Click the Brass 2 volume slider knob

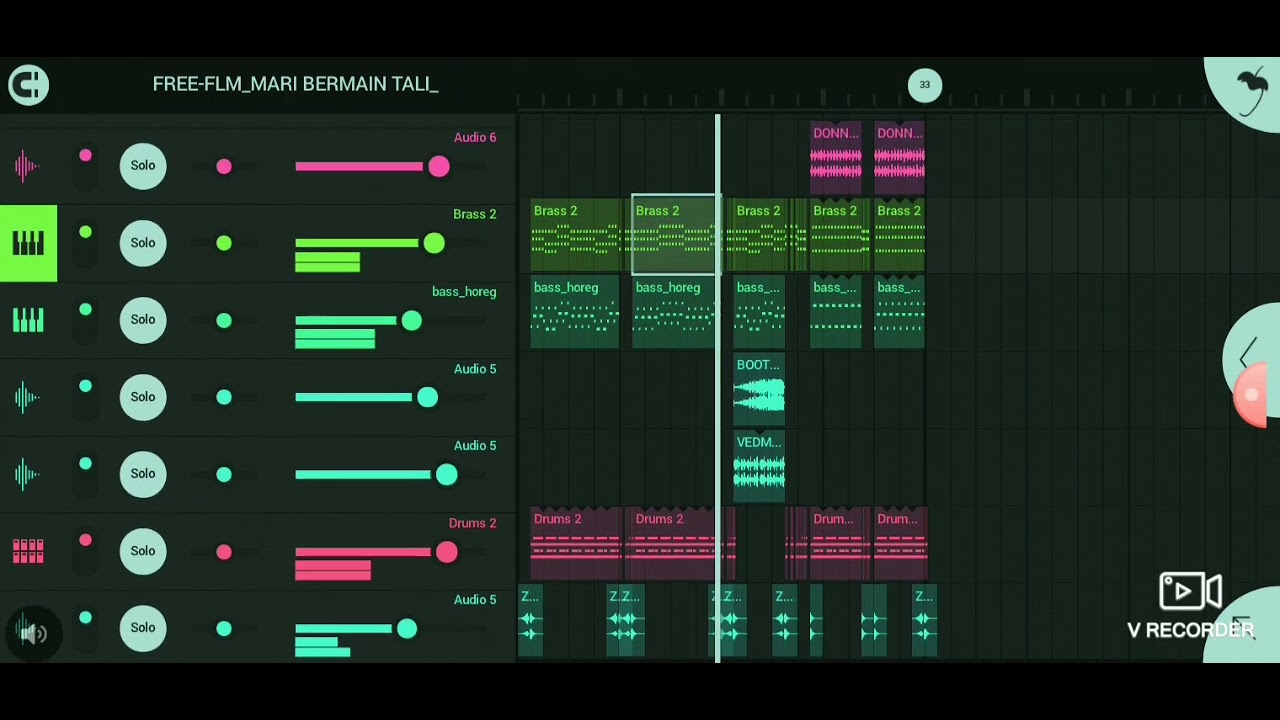pos(434,243)
